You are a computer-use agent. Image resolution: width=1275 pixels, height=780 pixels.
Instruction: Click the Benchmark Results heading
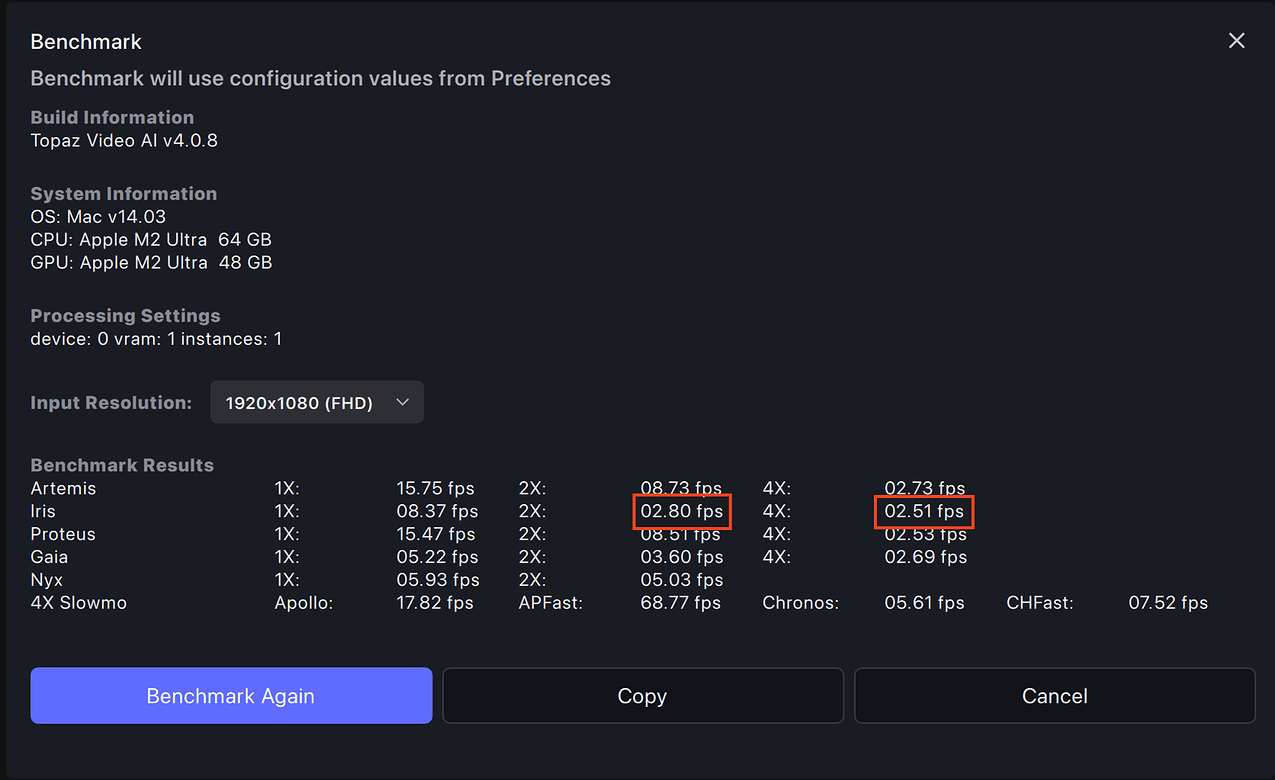point(122,464)
